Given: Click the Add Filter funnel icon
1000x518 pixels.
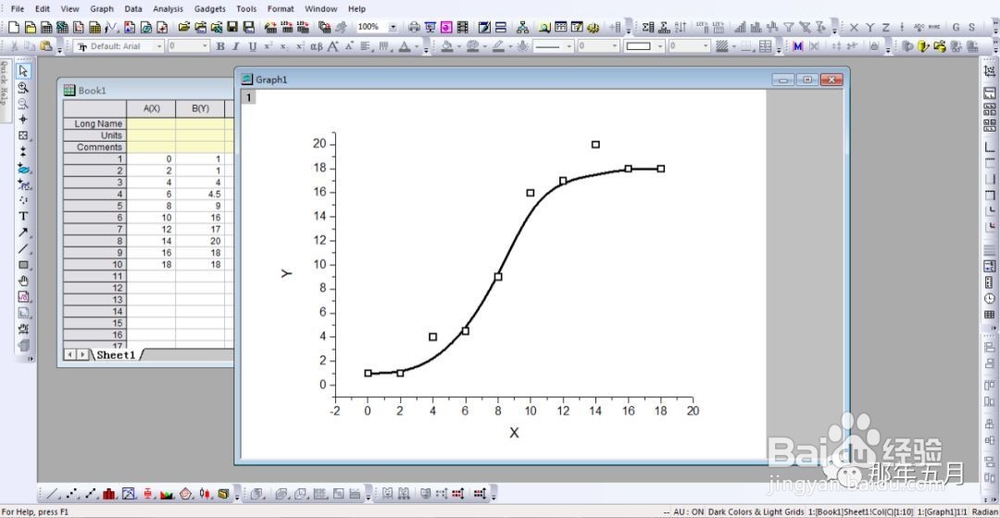Looking at the screenshot, I should tap(789, 27).
